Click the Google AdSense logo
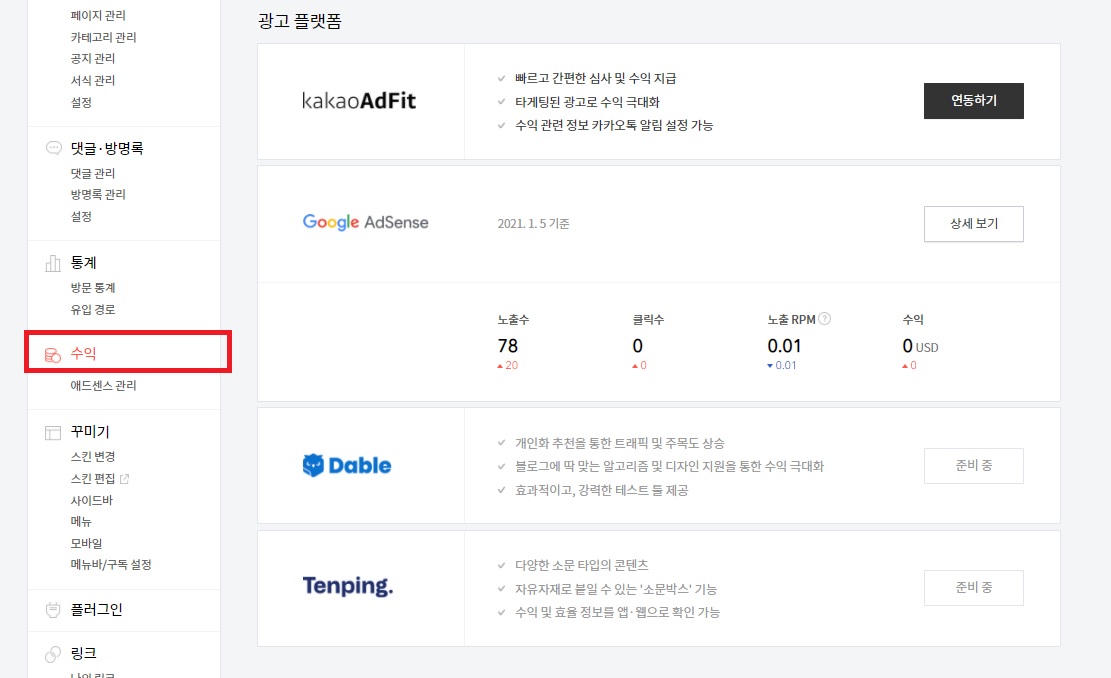Image resolution: width=1111 pixels, height=678 pixels. 366,222
